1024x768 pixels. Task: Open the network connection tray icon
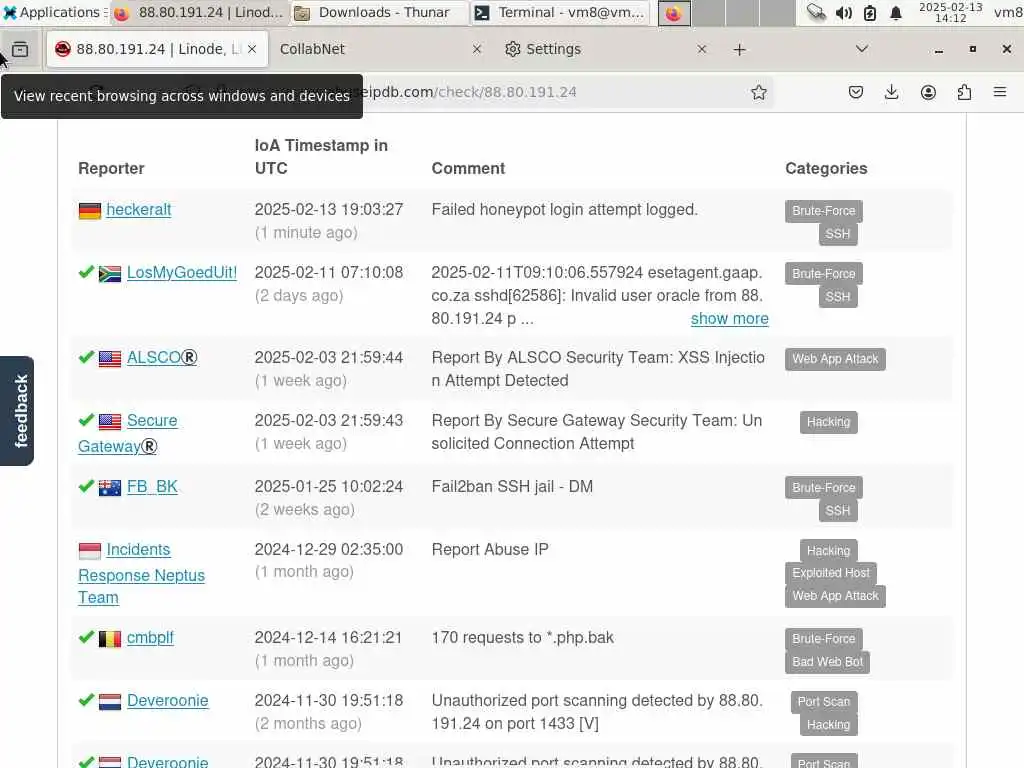pyautogui.click(x=816, y=12)
